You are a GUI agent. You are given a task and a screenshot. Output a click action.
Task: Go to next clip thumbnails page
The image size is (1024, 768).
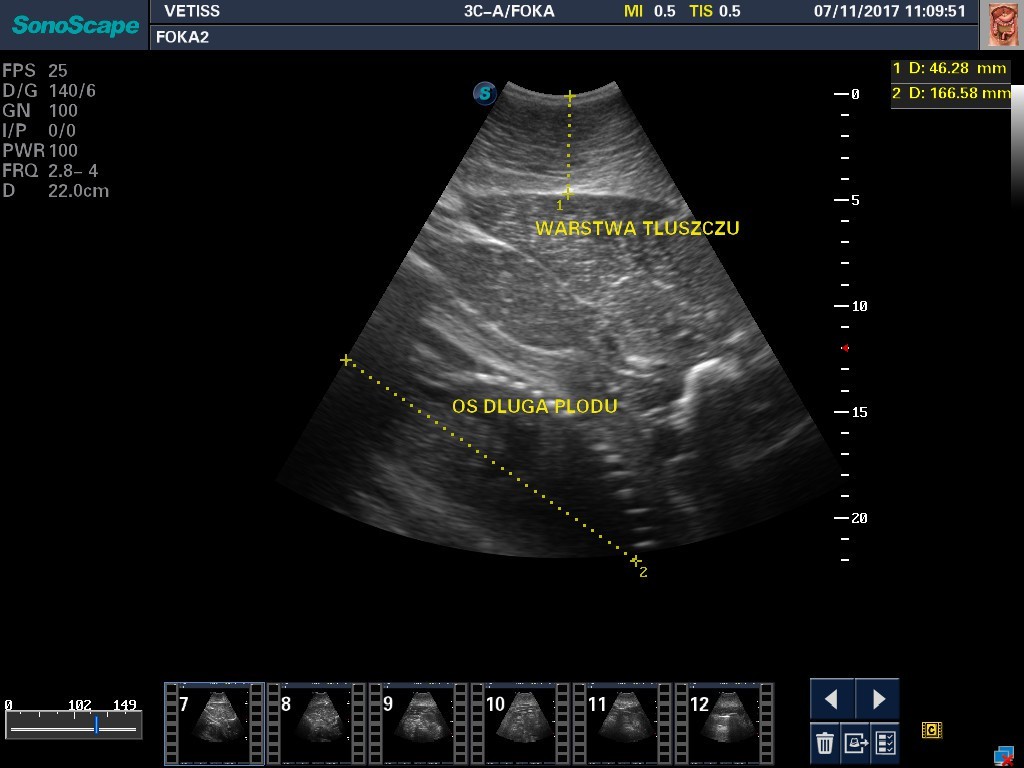877,698
